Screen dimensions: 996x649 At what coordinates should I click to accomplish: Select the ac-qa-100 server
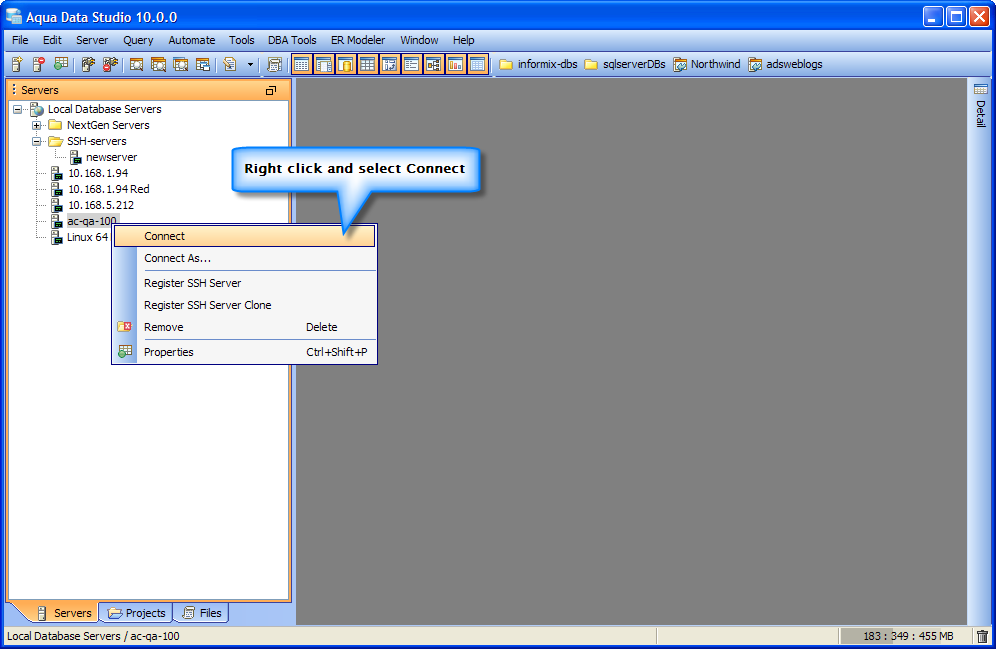[x=91, y=221]
